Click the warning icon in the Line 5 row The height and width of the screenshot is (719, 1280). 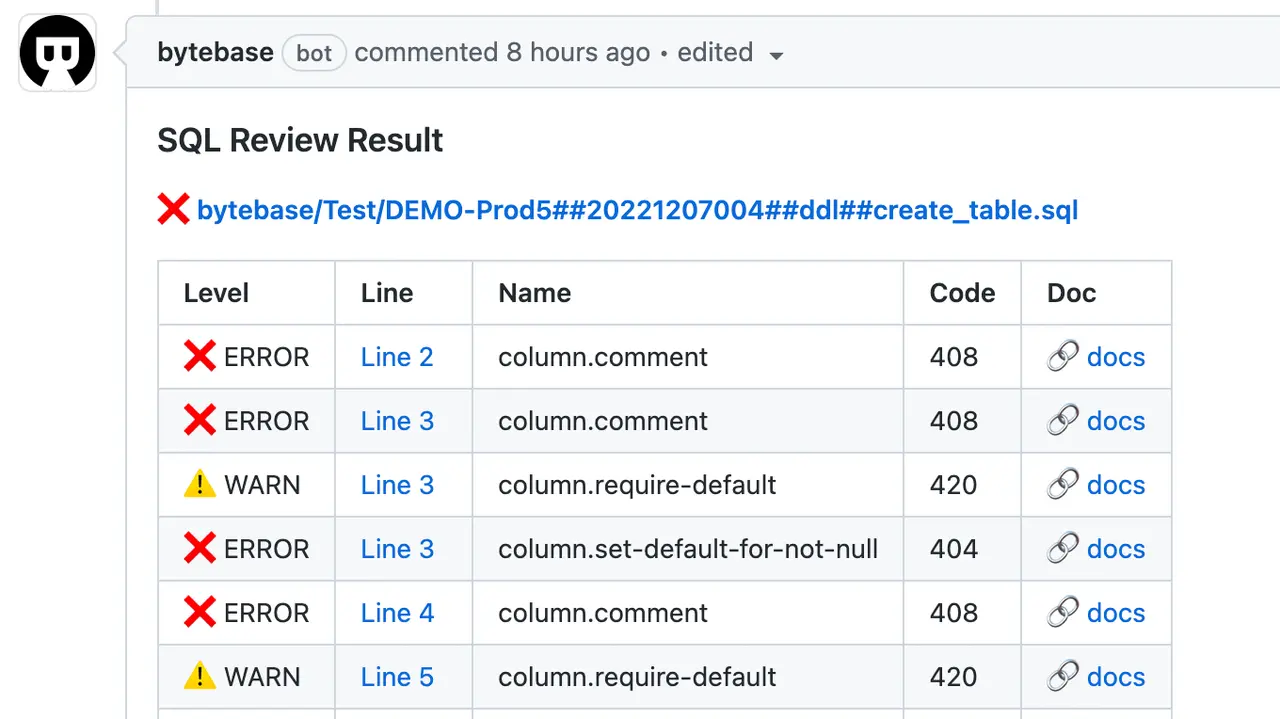pyautogui.click(x=200, y=677)
